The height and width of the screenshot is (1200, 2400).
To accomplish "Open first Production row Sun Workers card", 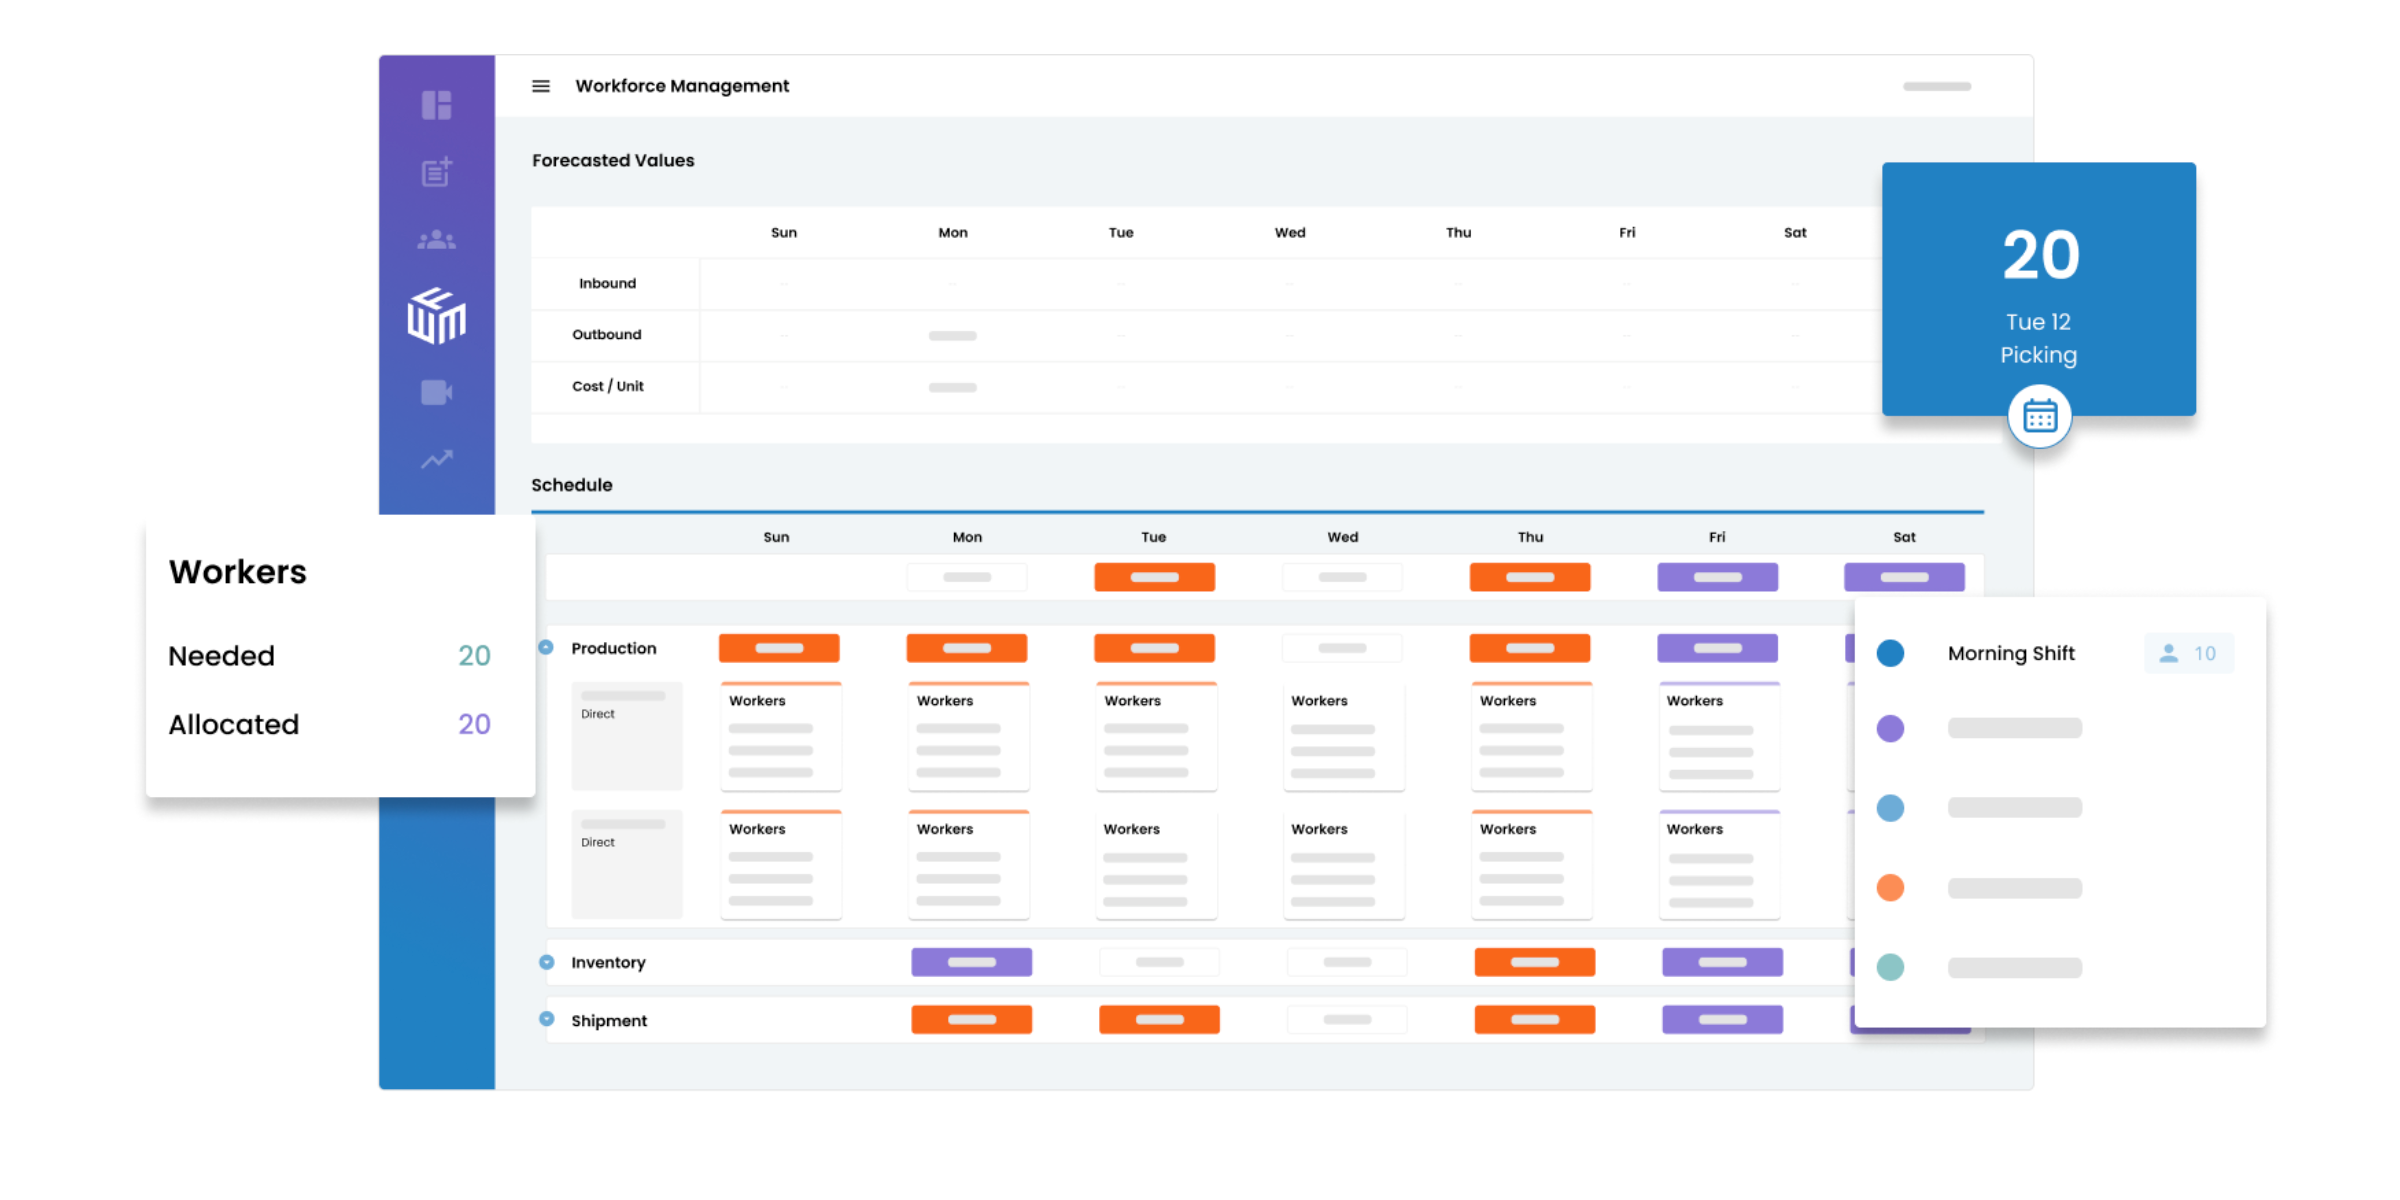I will click(x=781, y=736).
